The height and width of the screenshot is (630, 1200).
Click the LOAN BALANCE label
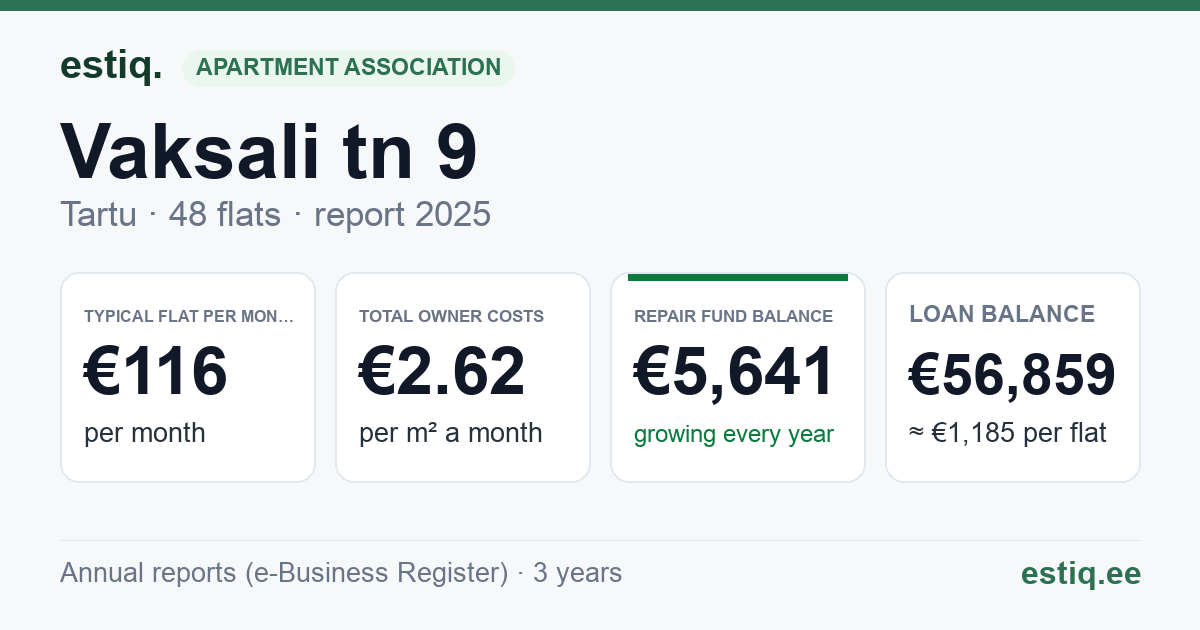coord(1002,314)
